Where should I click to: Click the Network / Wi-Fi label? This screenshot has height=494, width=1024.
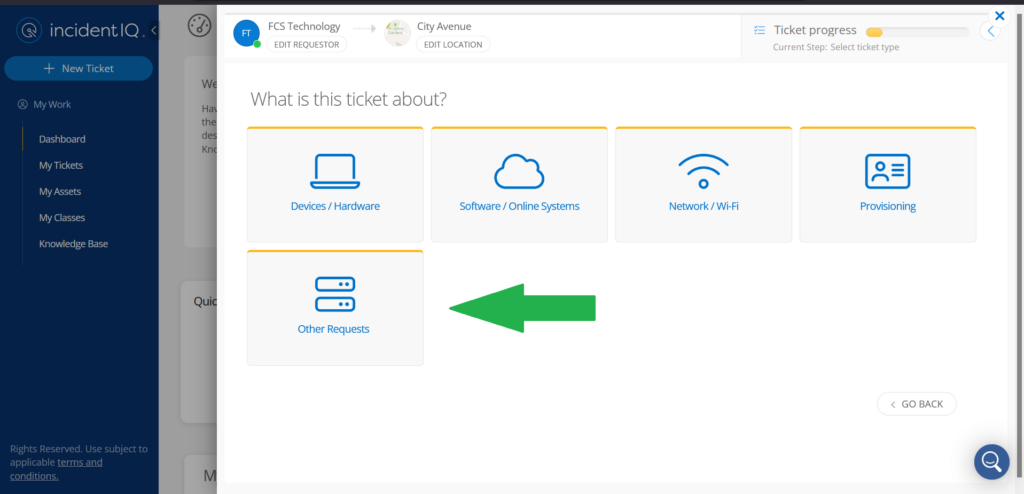point(703,206)
